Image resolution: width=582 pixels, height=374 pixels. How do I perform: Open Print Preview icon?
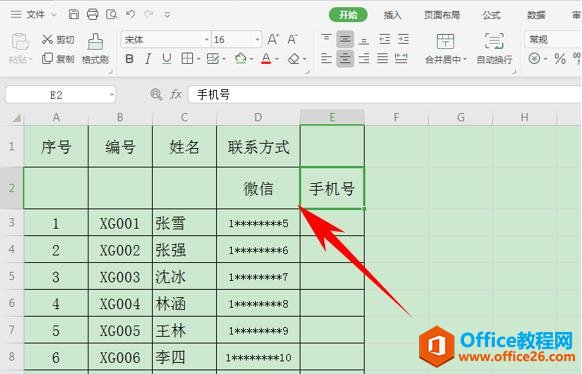tap(111, 14)
